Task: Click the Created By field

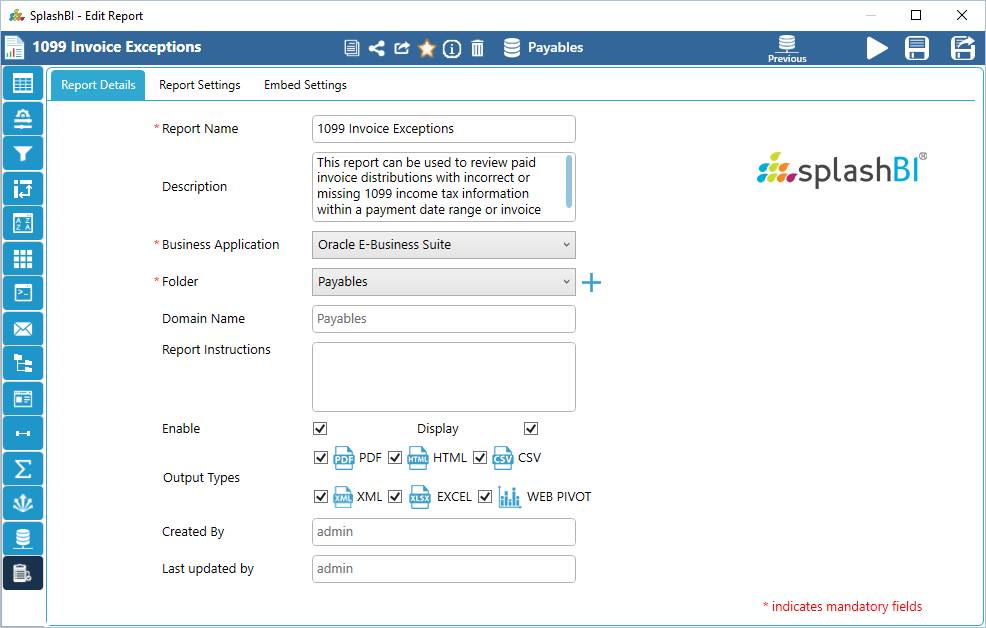Action: (x=444, y=532)
